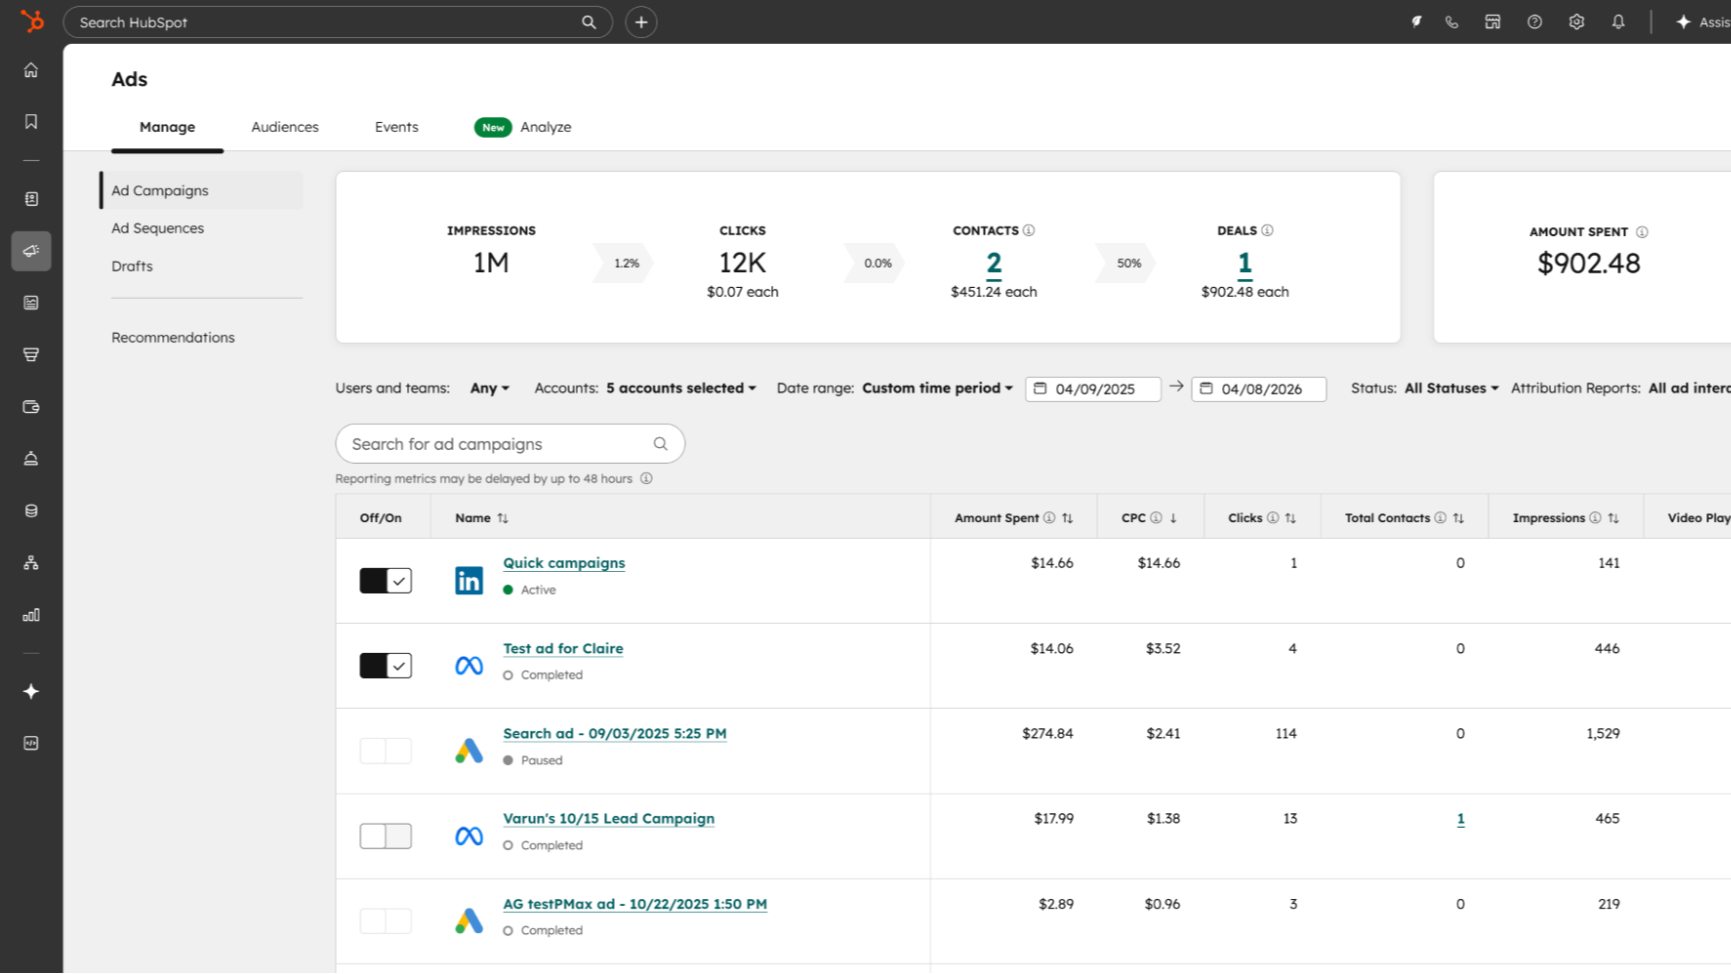Select the Bookmarks icon in the sidebar

(x=30, y=121)
